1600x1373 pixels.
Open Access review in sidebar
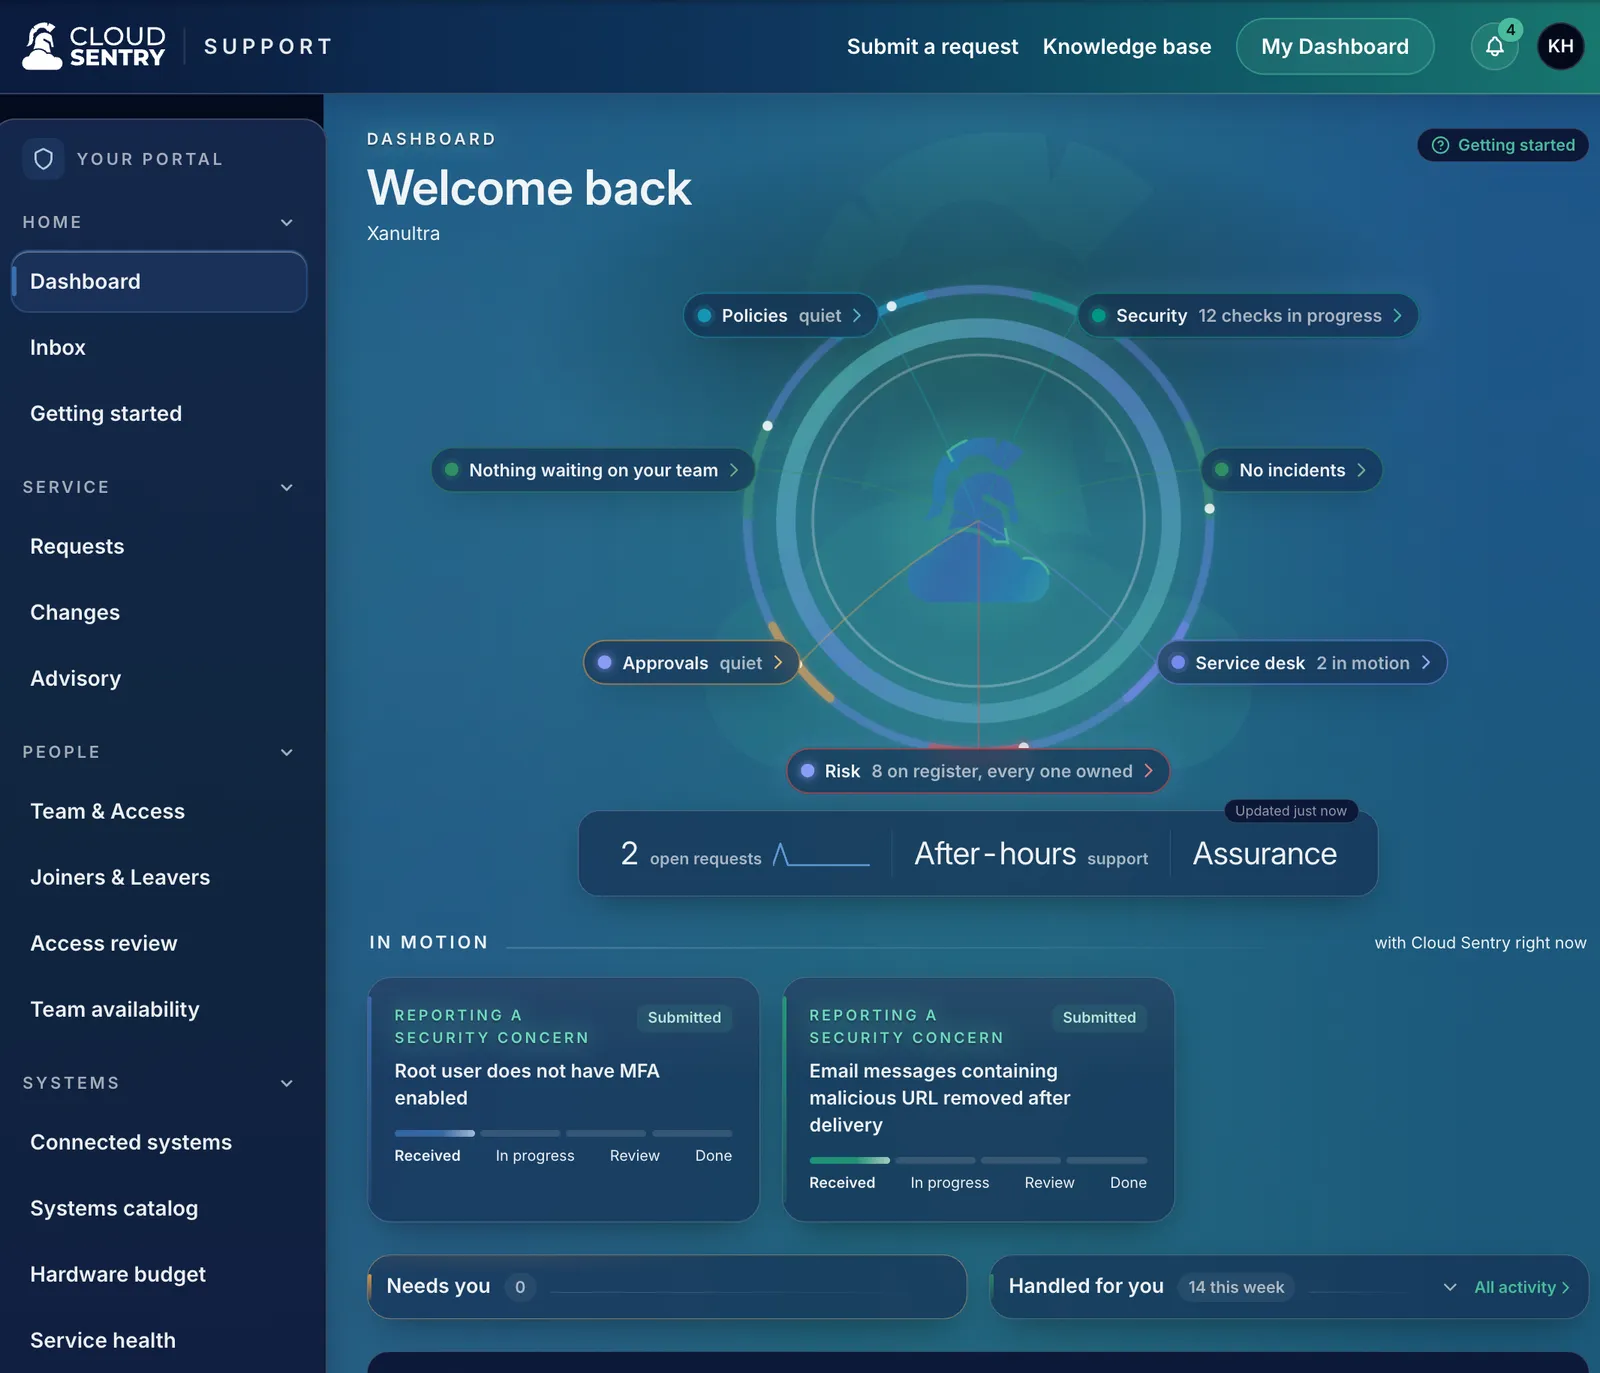[159, 944]
